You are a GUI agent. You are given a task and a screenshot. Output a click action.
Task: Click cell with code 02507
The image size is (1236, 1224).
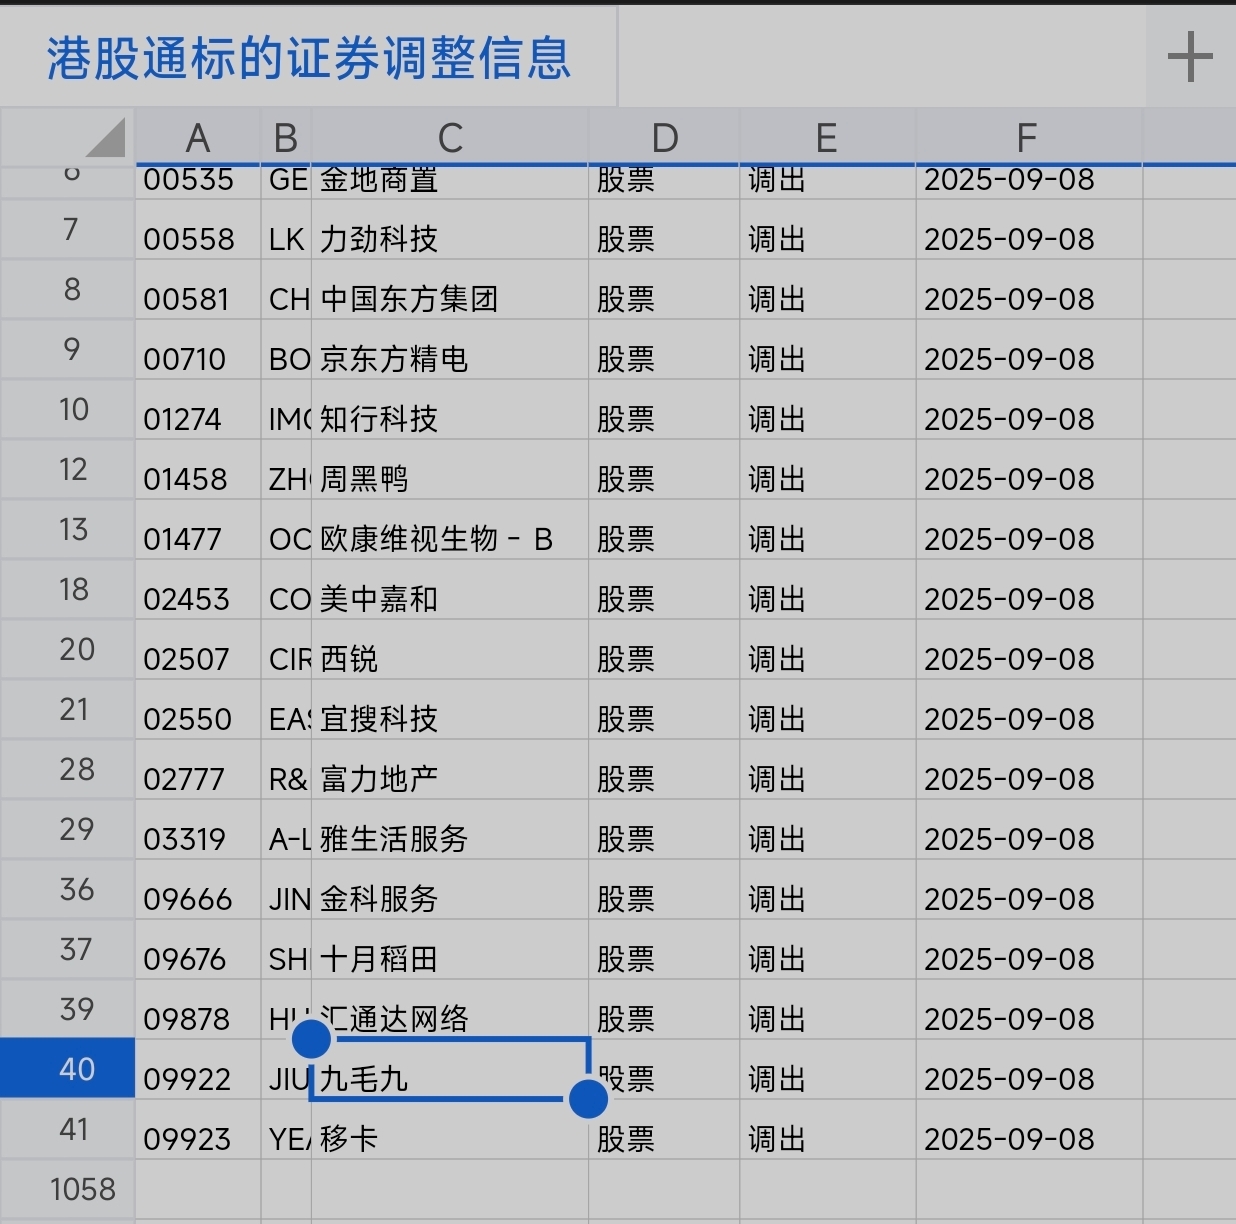pos(198,650)
